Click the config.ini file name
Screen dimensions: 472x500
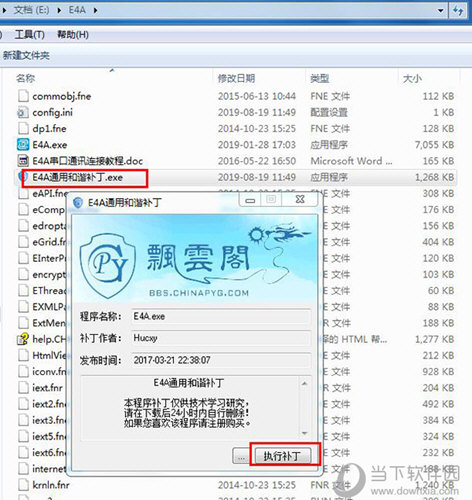(x=52, y=113)
